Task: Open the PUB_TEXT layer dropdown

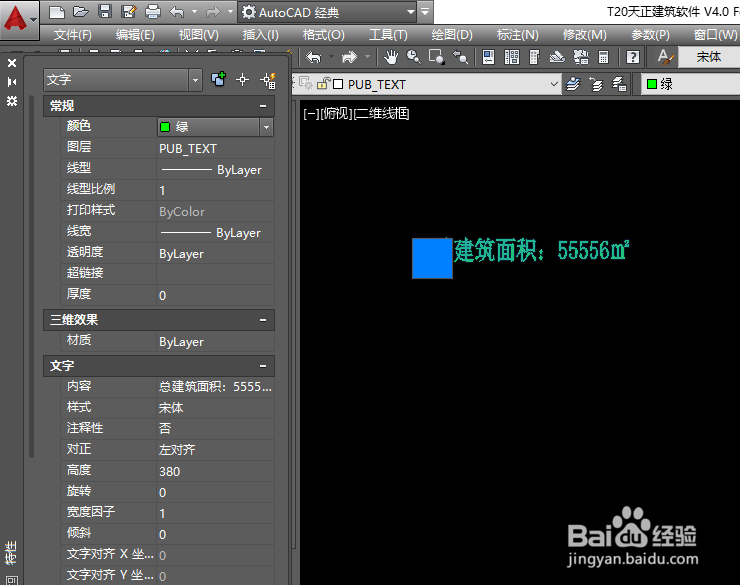Action: click(x=554, y=84)
